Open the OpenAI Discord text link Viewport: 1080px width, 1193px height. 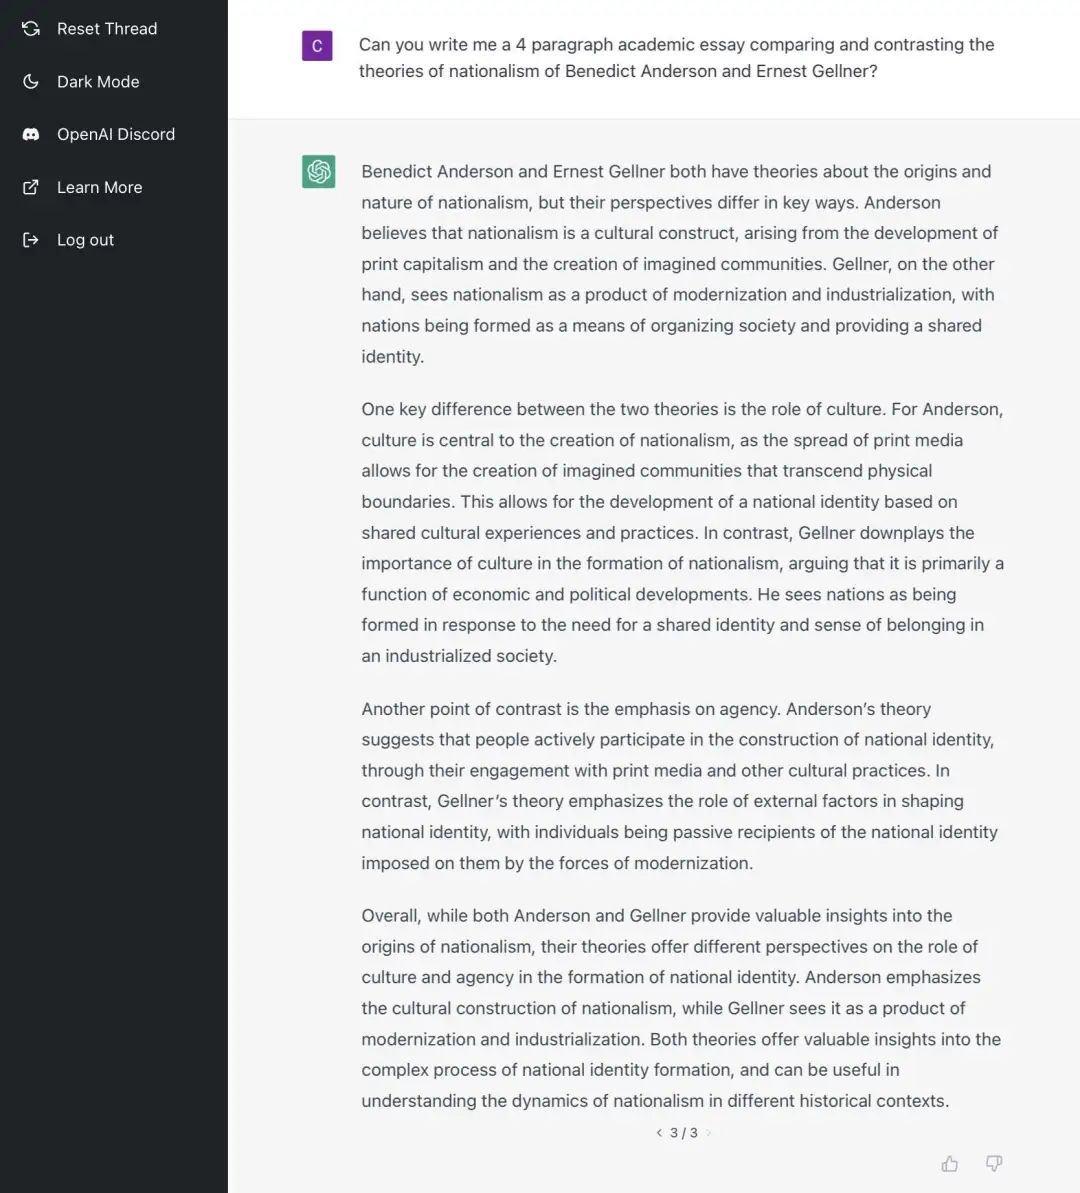tap(116, 134)
